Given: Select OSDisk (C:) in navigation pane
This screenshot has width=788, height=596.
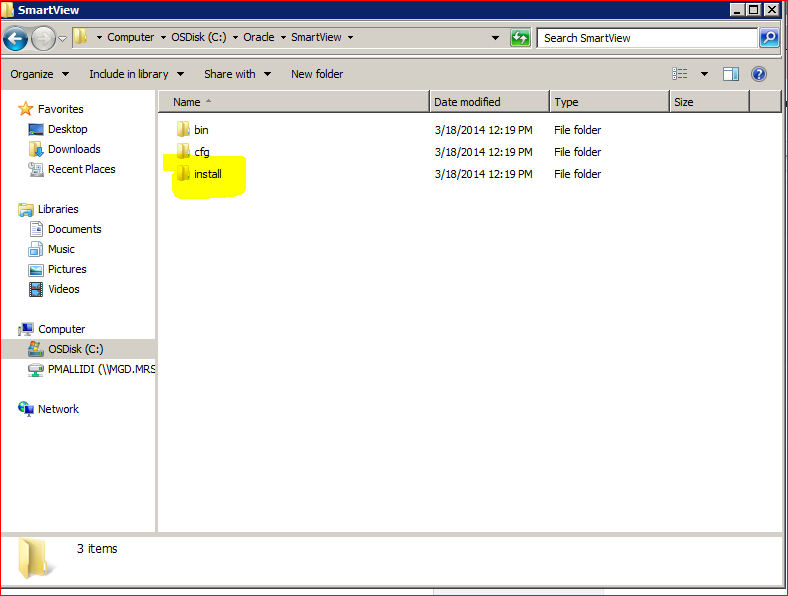Looking at the screenshot, I should coord(76,349).
